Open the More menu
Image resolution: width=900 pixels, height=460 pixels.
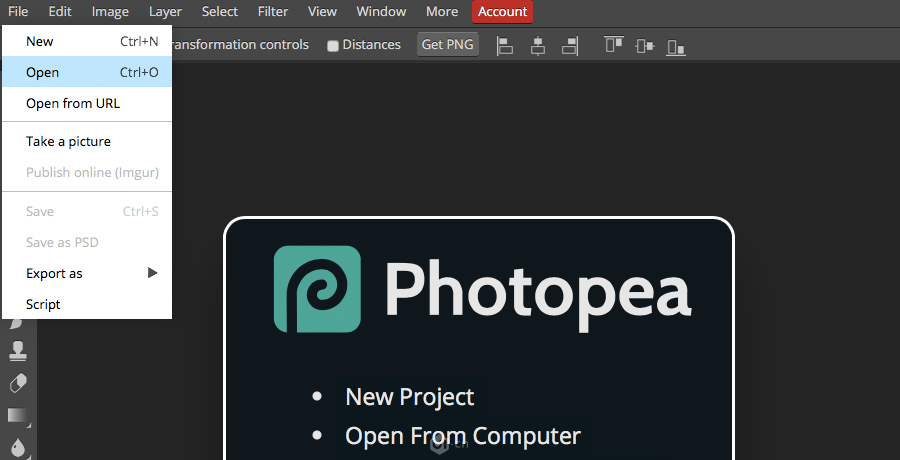tap(442, 11)
